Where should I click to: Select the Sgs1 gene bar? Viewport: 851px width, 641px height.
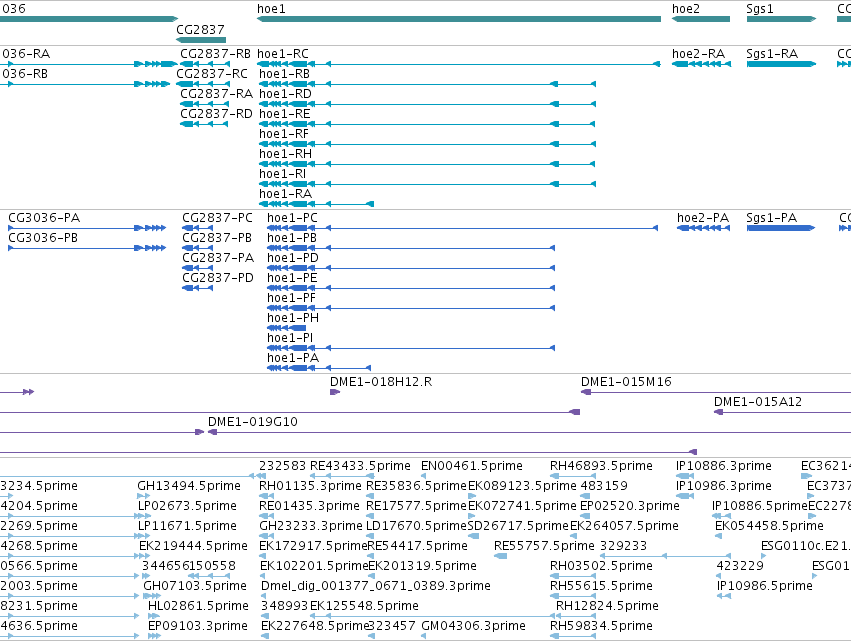(x=781, y=19)
